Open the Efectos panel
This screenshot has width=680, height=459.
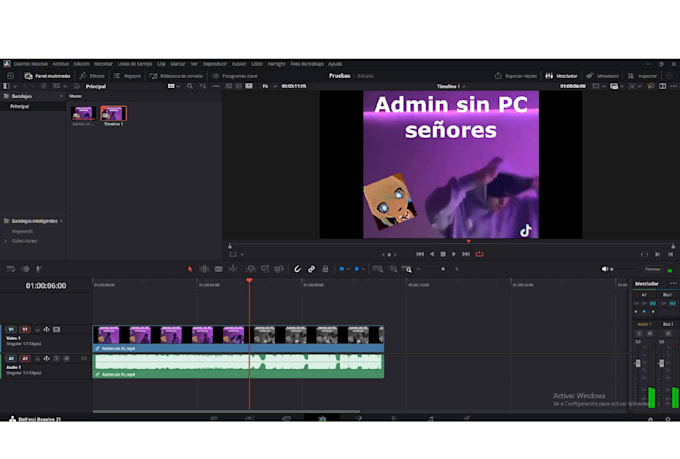pos(92,76)
